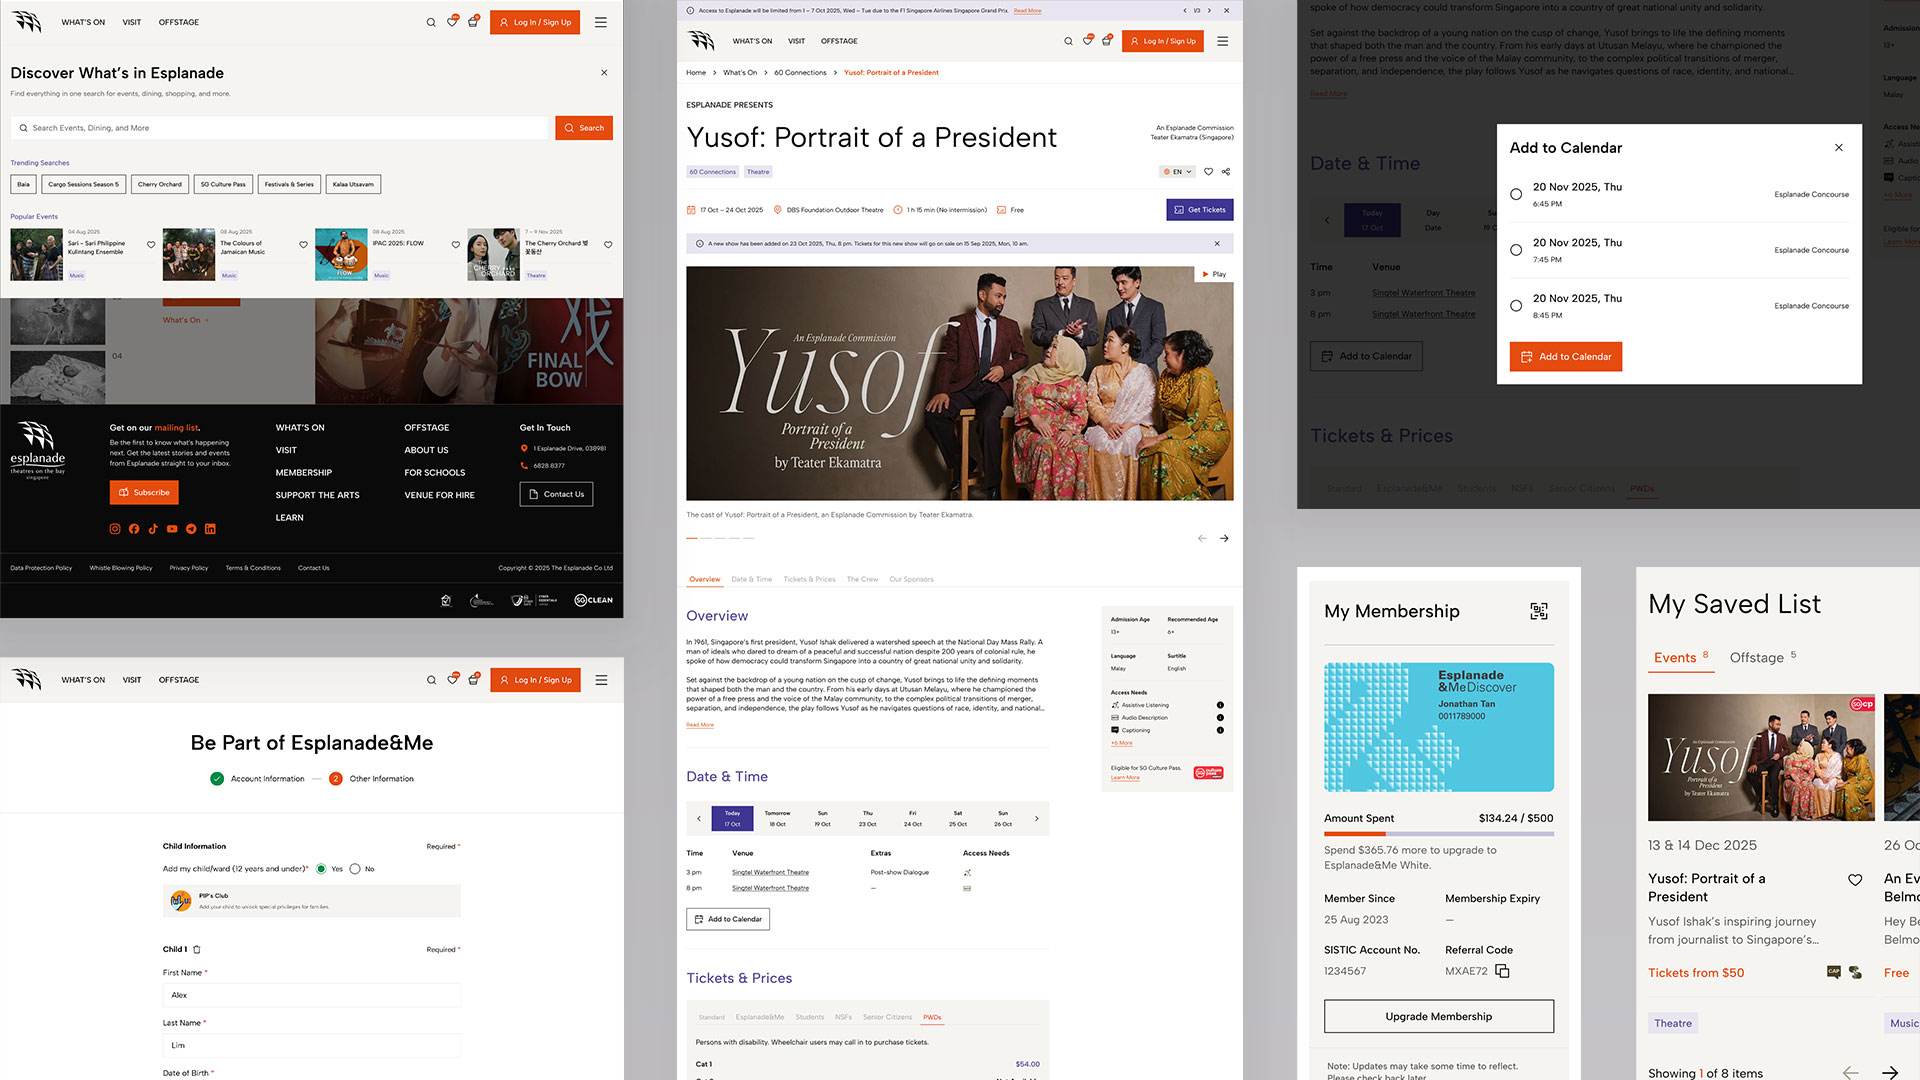Click the 60 Connections breadcrumb link
This screenshot has width=1920, height=1080.
(800, 73)
